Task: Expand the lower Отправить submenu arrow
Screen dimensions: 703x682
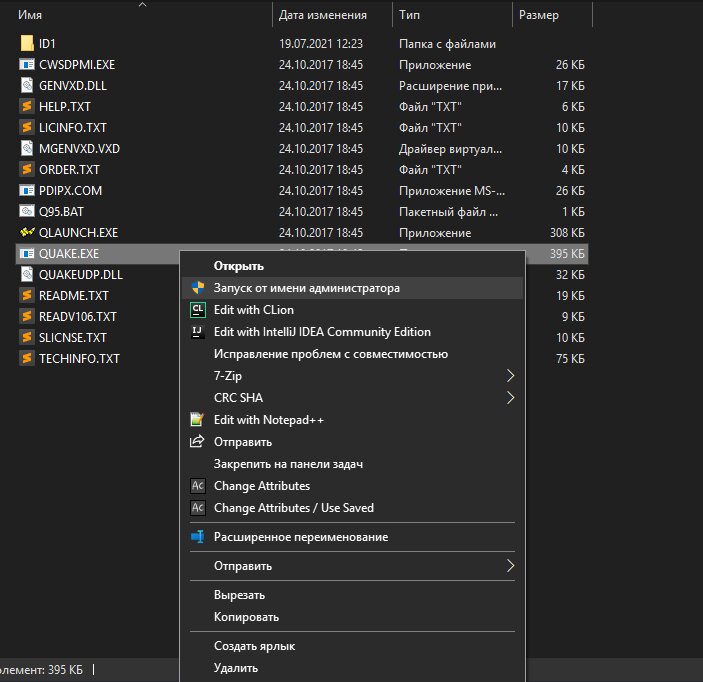Action: (510, 566)
